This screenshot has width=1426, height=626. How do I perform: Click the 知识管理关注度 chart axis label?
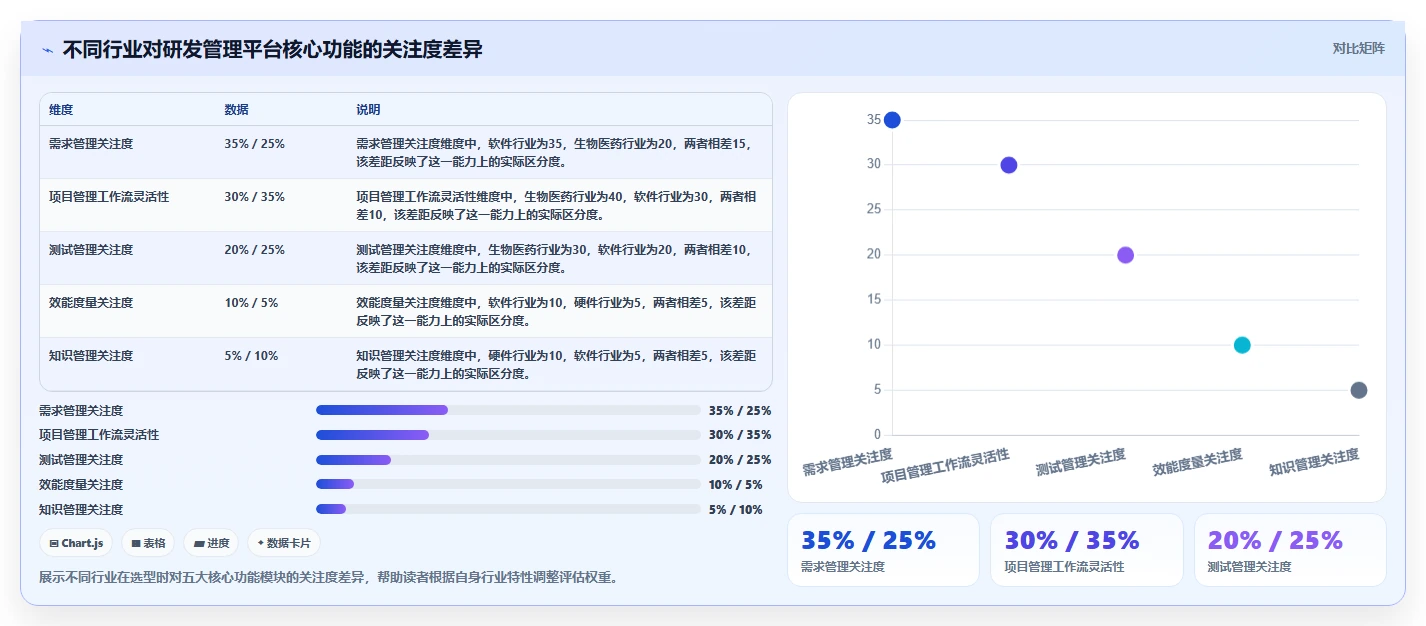(x=1314, y=461)
